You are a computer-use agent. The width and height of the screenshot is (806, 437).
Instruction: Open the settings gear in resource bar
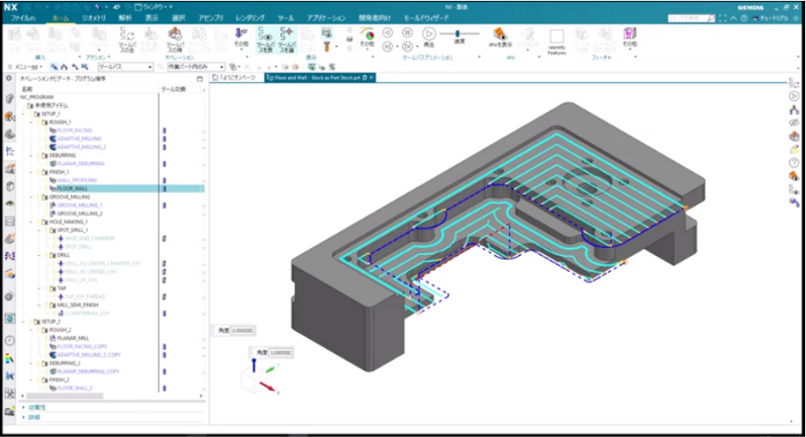coord(9,78)
